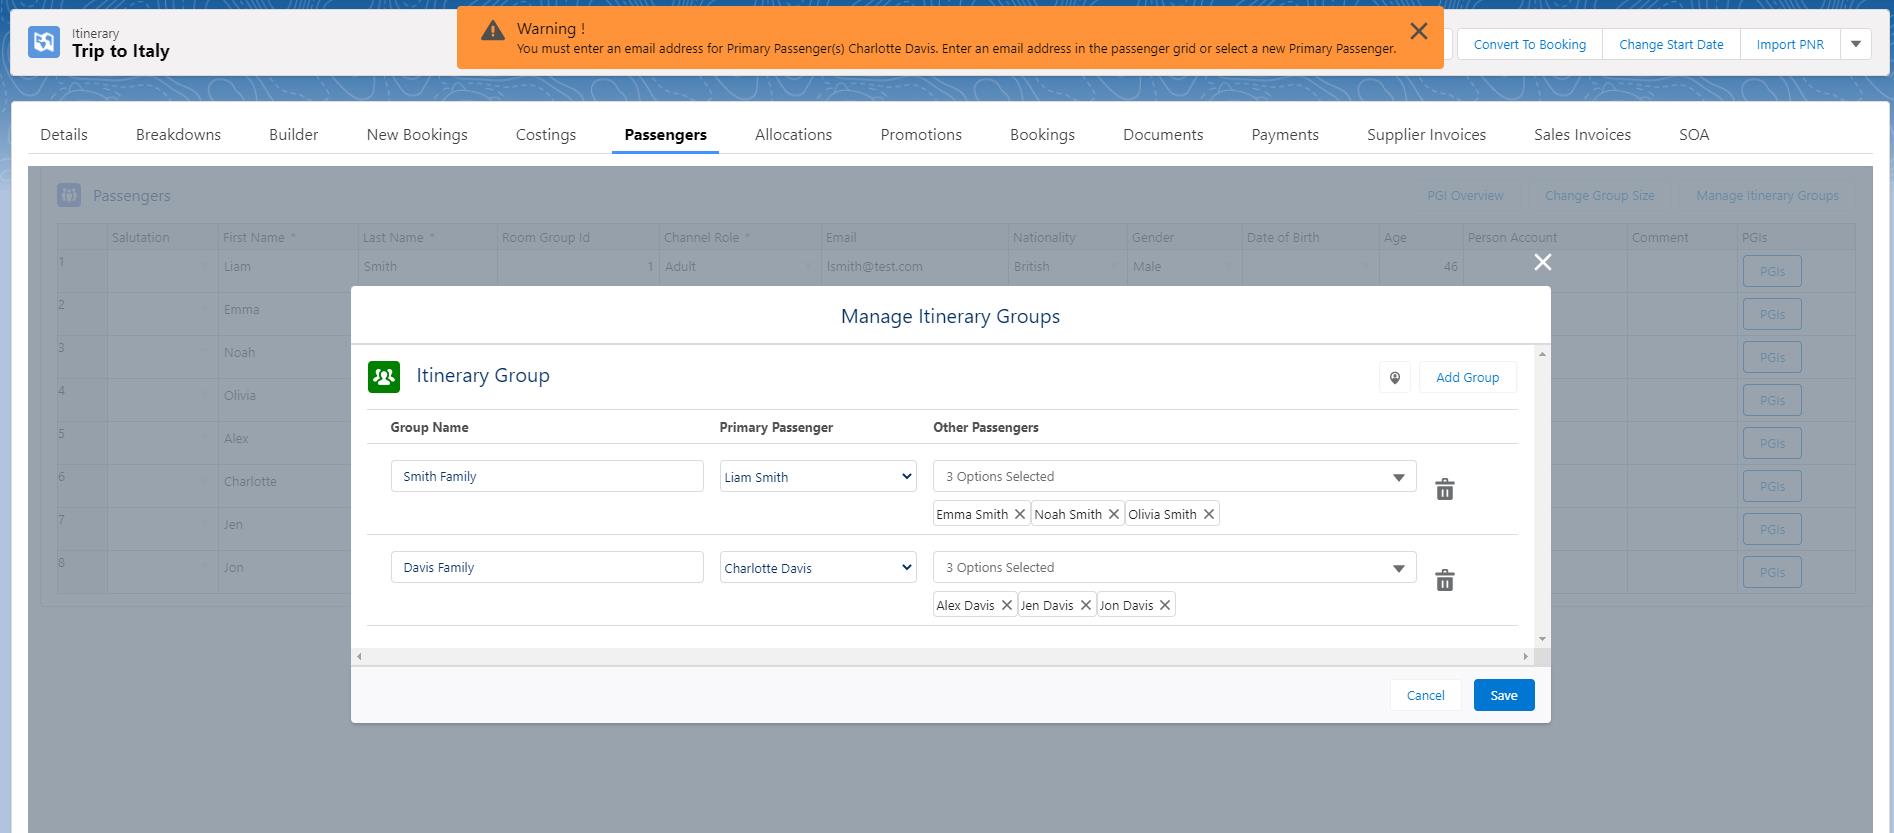The height and width of the screenshot is (833, 1894).
Task: Click the warning triangle icon in banner
Action: [x=493, y=31]
